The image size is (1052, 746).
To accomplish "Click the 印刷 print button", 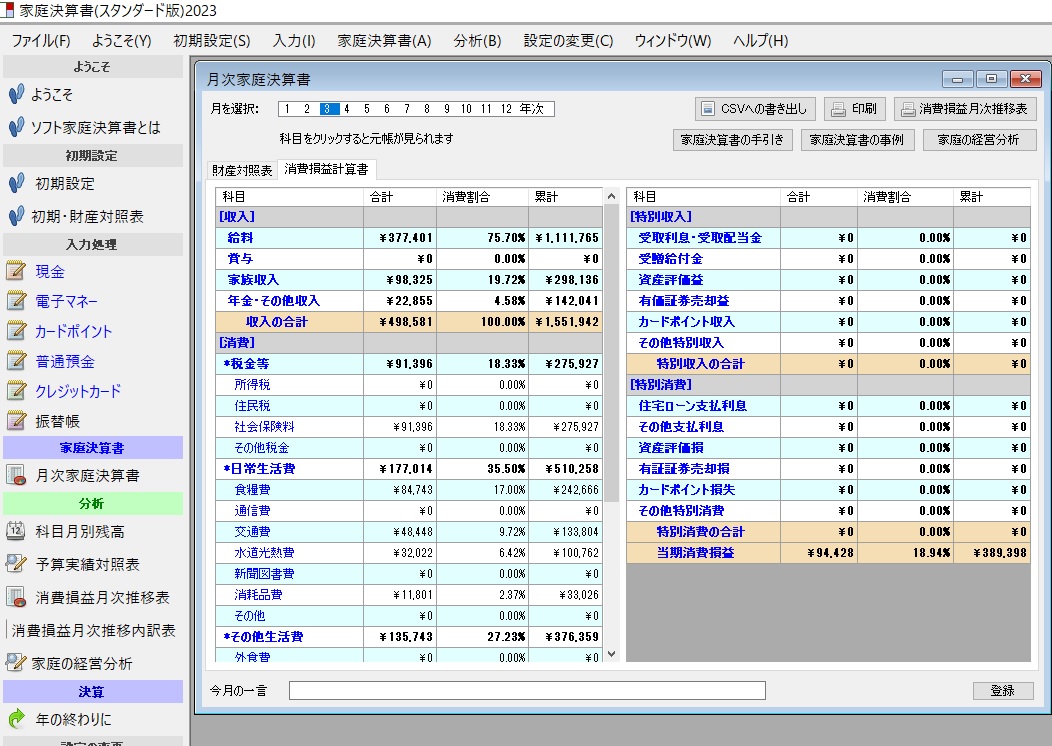I will 855,109.
